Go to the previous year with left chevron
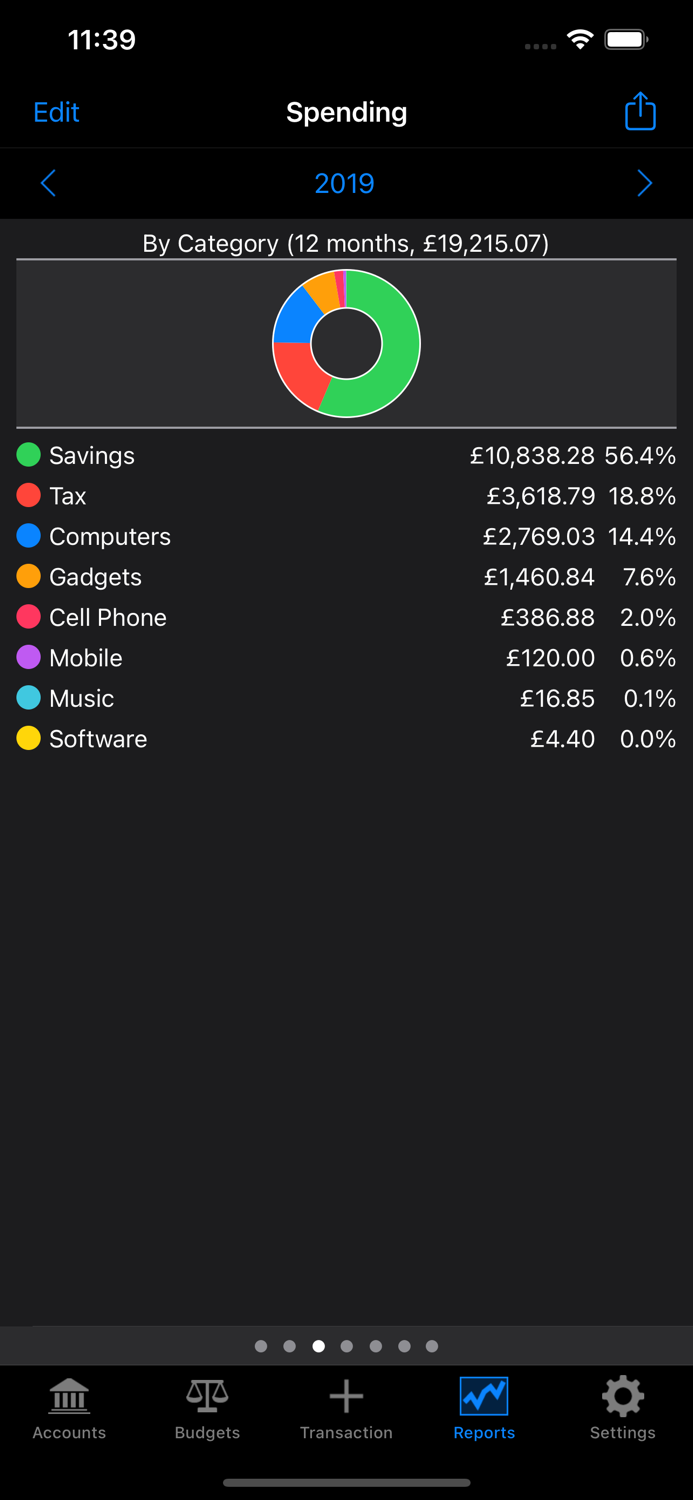693x1500 pixels. coord(48,183)
